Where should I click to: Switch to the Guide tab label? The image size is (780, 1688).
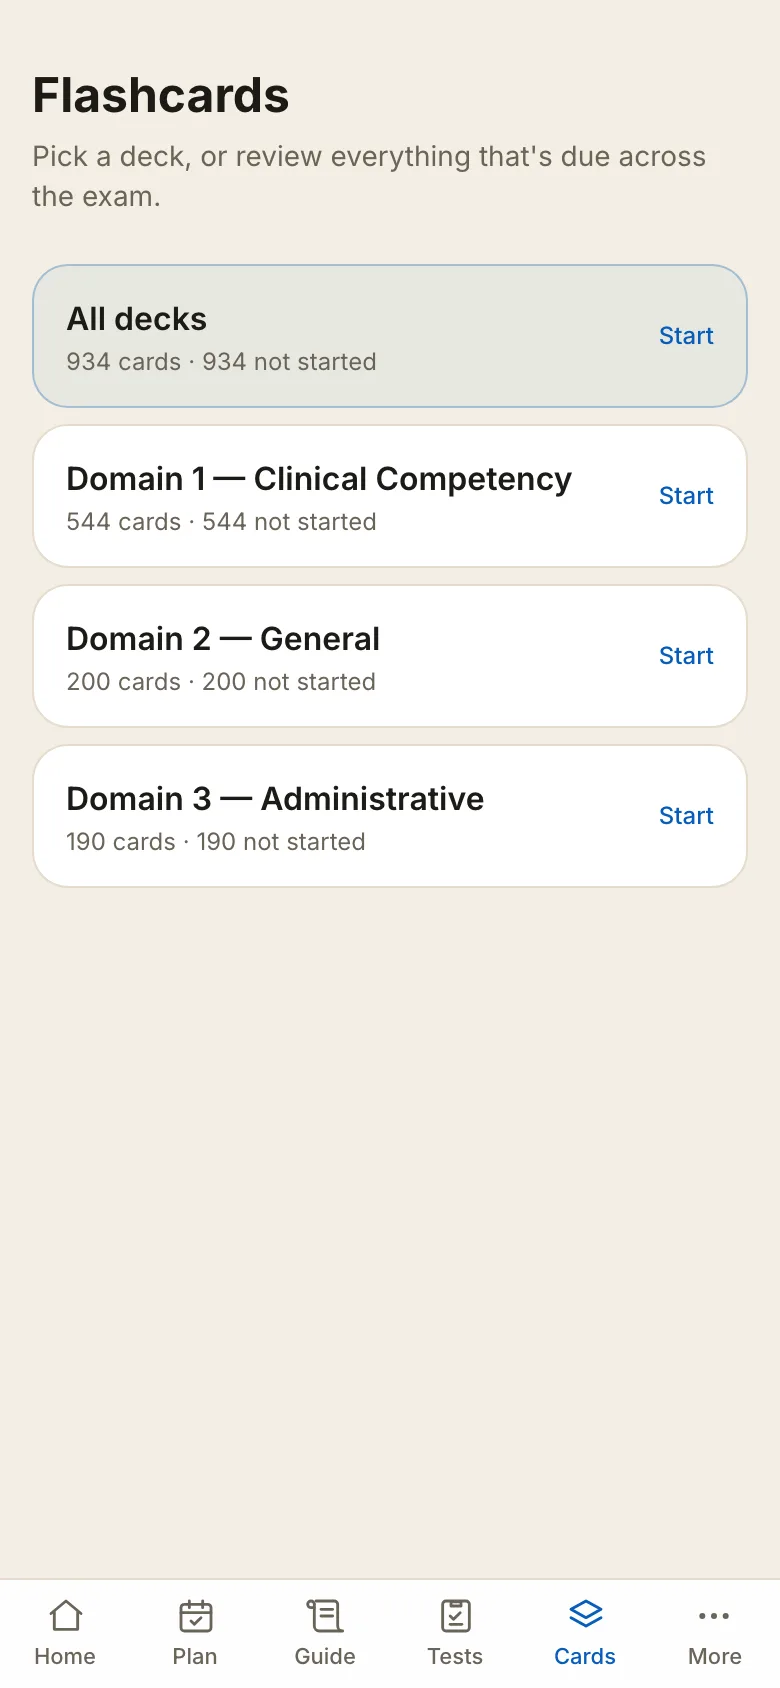click(325, 1656)
